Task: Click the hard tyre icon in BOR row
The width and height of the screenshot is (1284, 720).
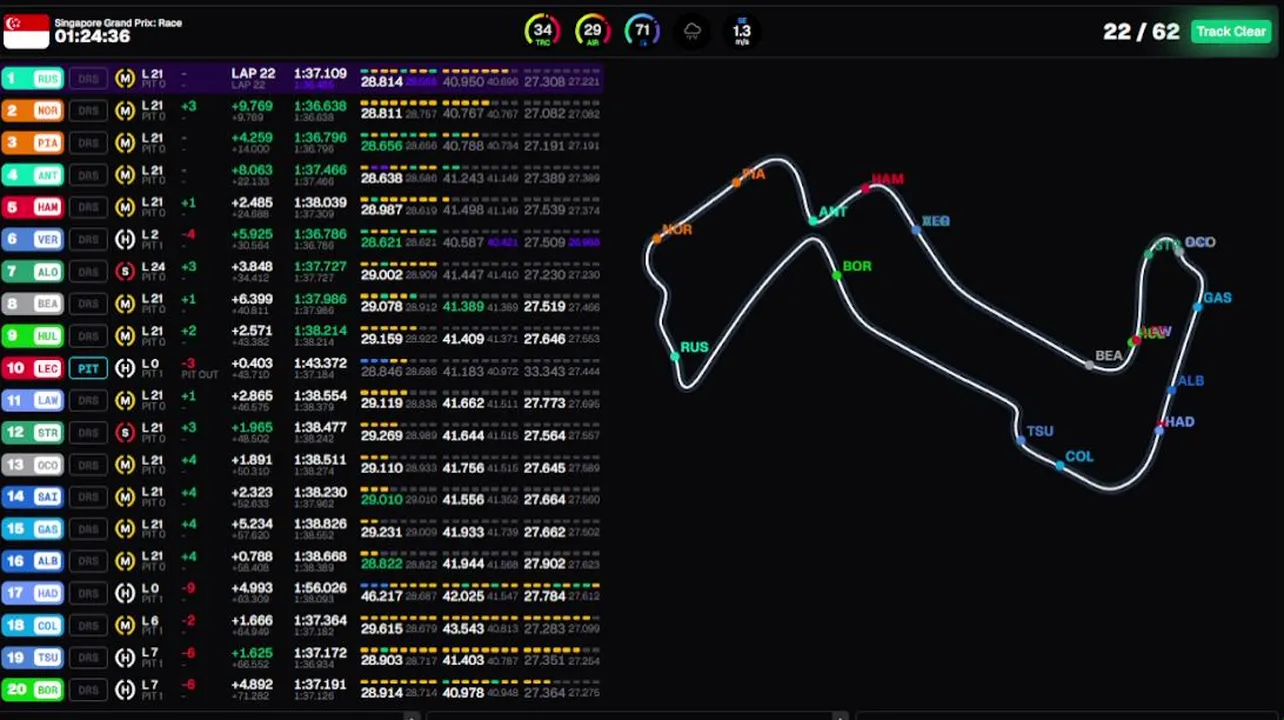Action: pyautogui.click(x=125, y=689)
